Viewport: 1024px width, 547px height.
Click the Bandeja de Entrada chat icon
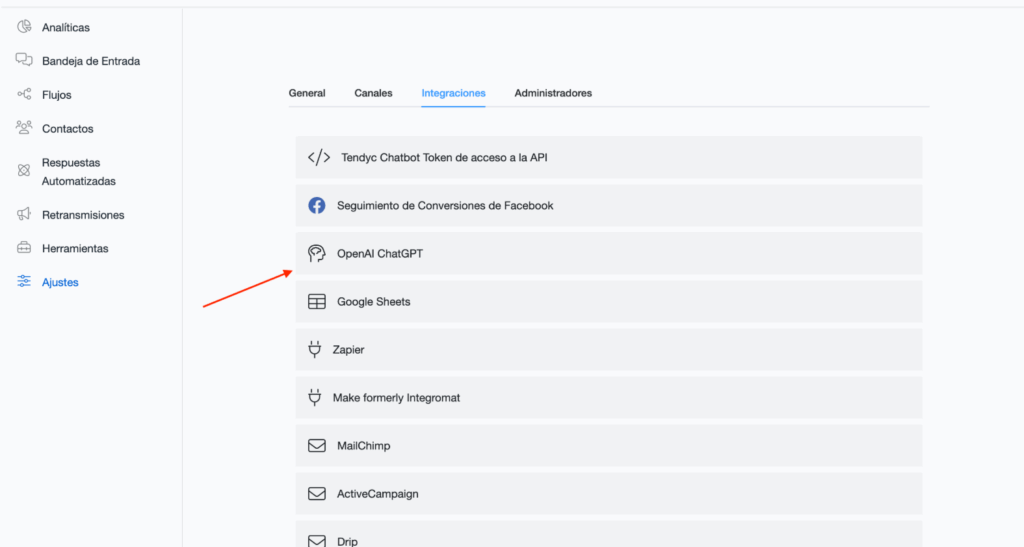(24, 60)
